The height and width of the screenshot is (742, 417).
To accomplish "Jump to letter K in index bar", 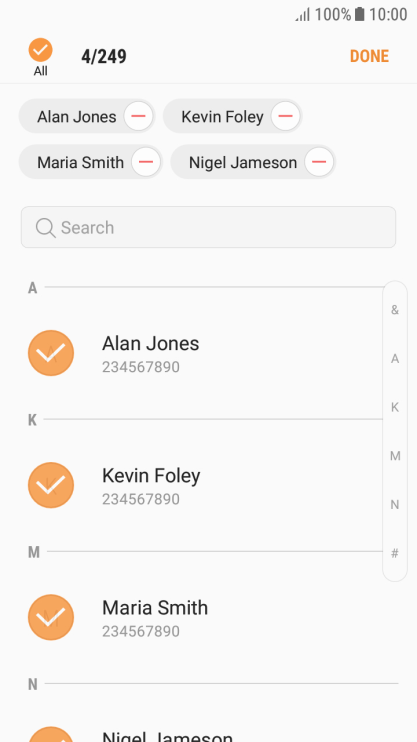I will [395, 407].
